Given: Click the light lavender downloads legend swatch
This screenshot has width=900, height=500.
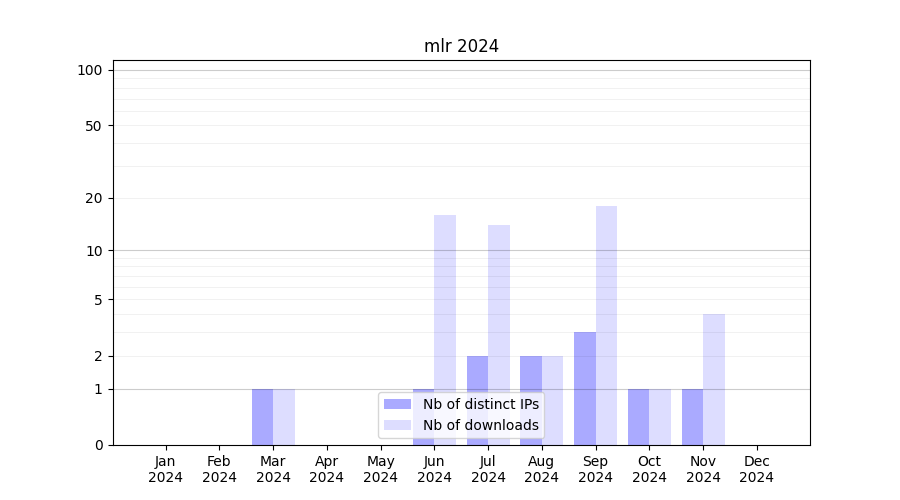Looking at the screenshot, I should 397,425.
